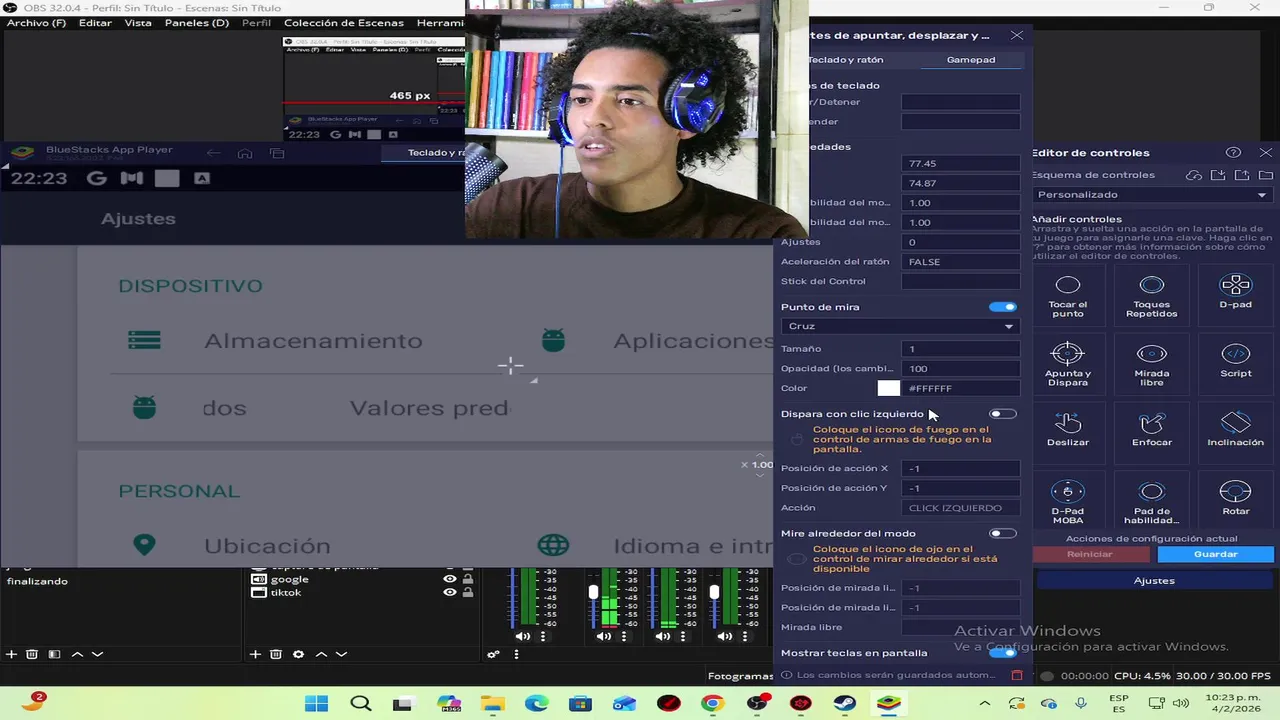Select the Mirada libre control
The width and height of the screenshot is (1280, 720).
pos(1152,364)
